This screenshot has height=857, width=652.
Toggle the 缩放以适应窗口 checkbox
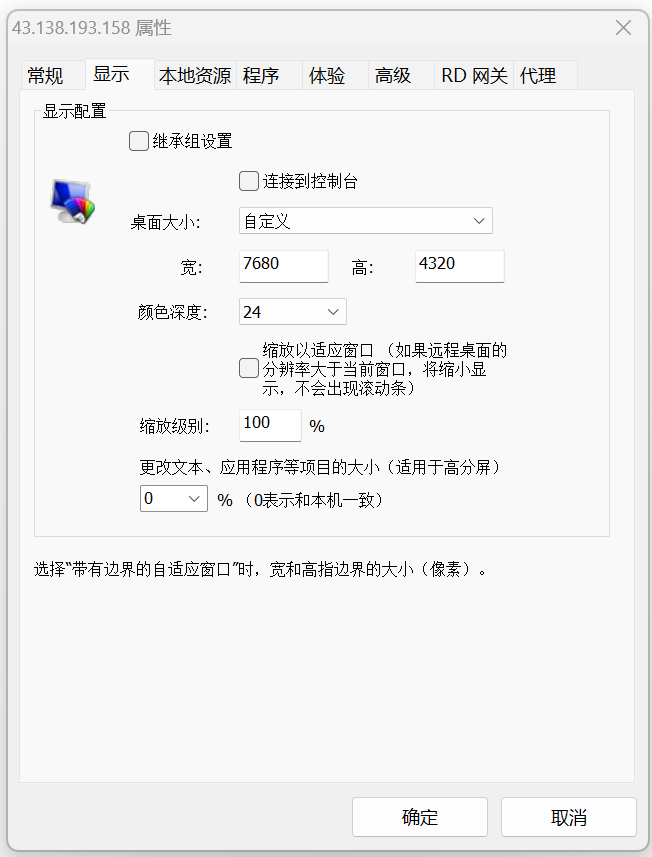click(x=249, y=368)
